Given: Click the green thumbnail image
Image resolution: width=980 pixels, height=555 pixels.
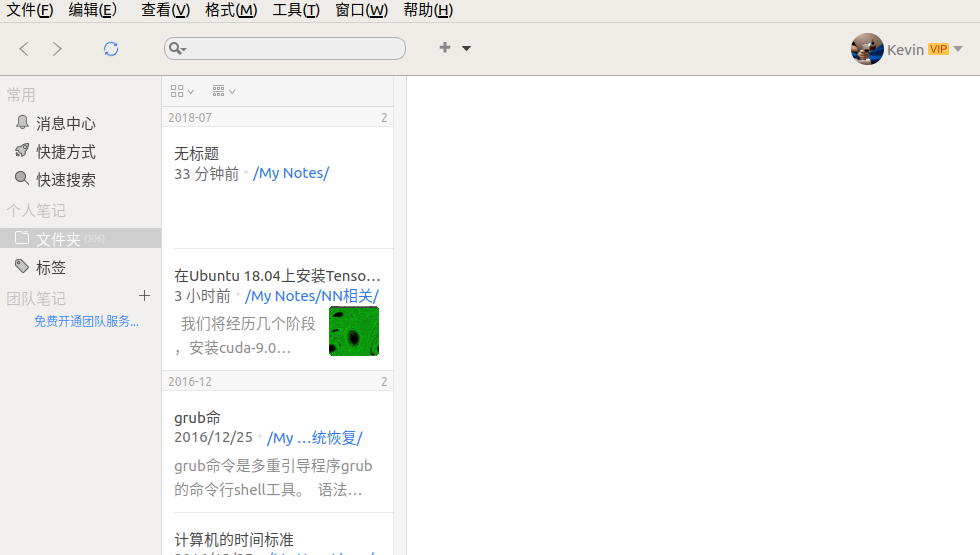Looking at the screenshot, I should pos(354,331).
